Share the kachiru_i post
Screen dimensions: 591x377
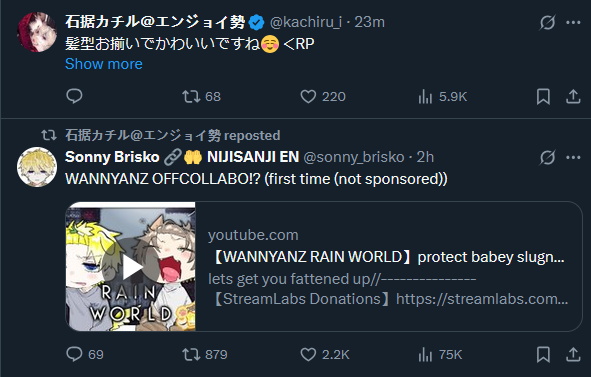(573, 97)
